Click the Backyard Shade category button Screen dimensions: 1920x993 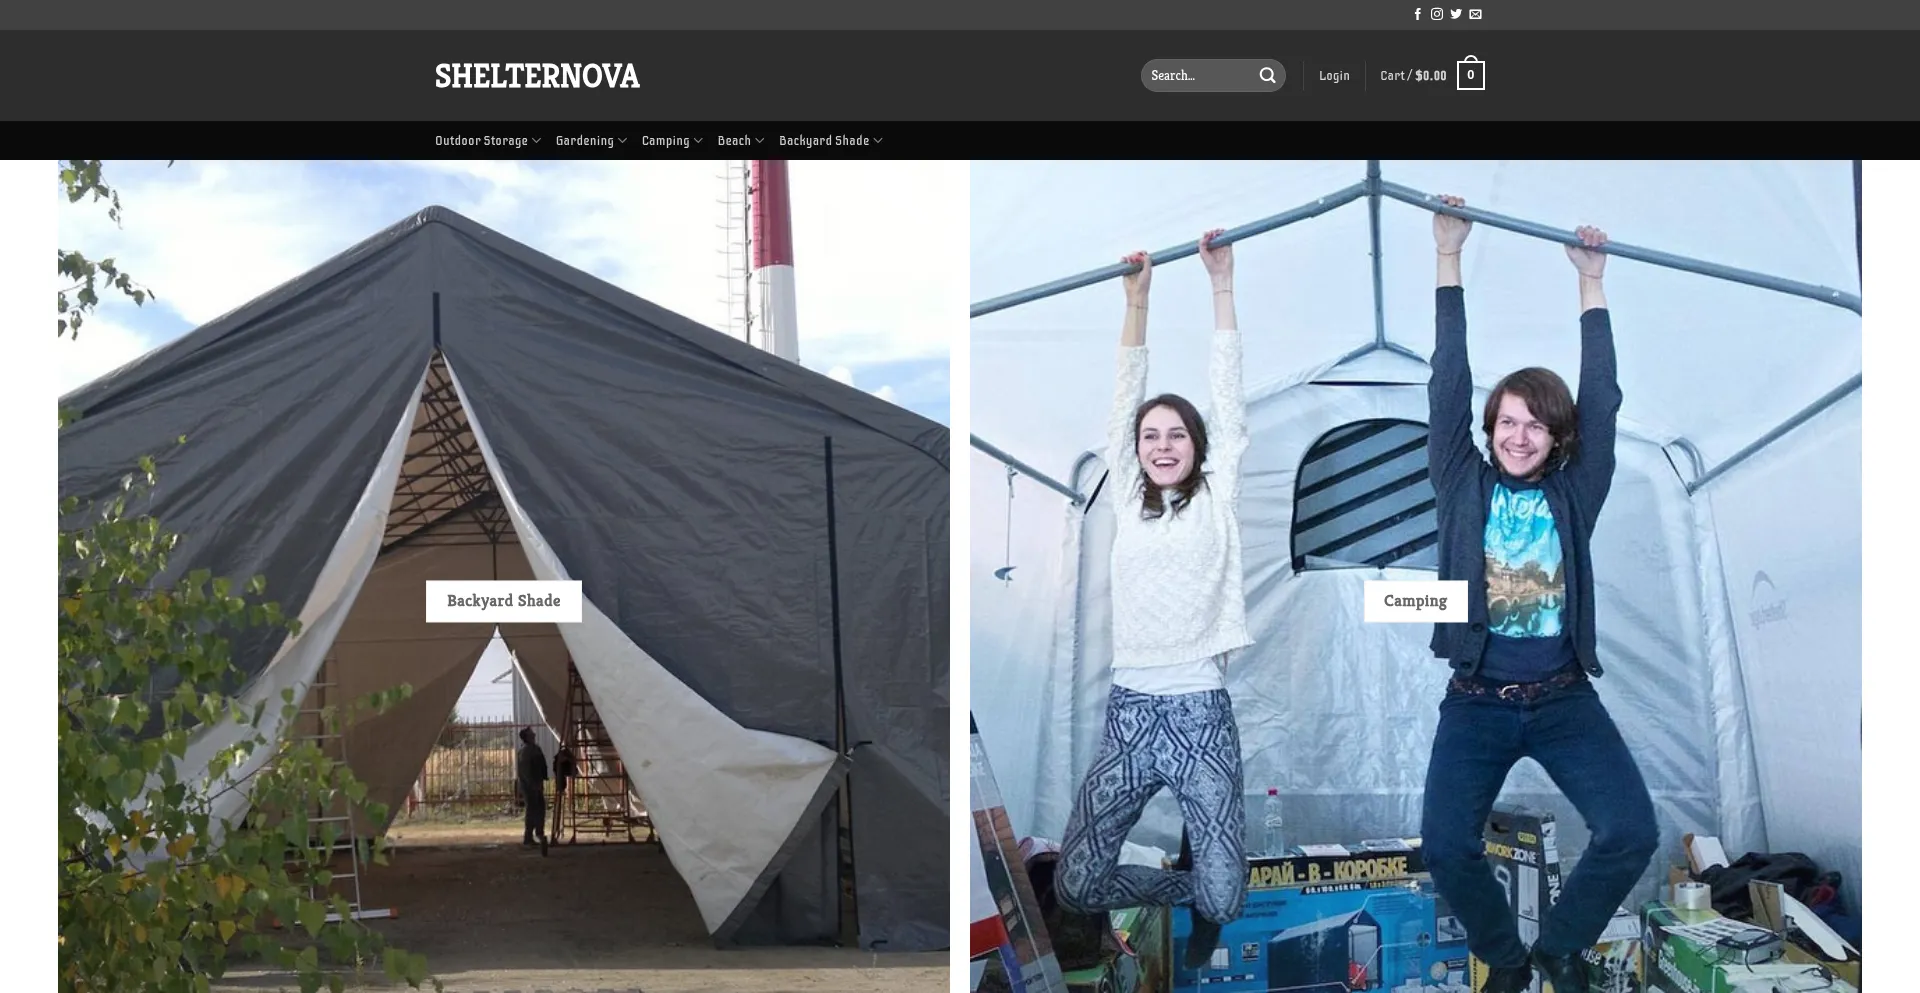[x=504, y=601]
